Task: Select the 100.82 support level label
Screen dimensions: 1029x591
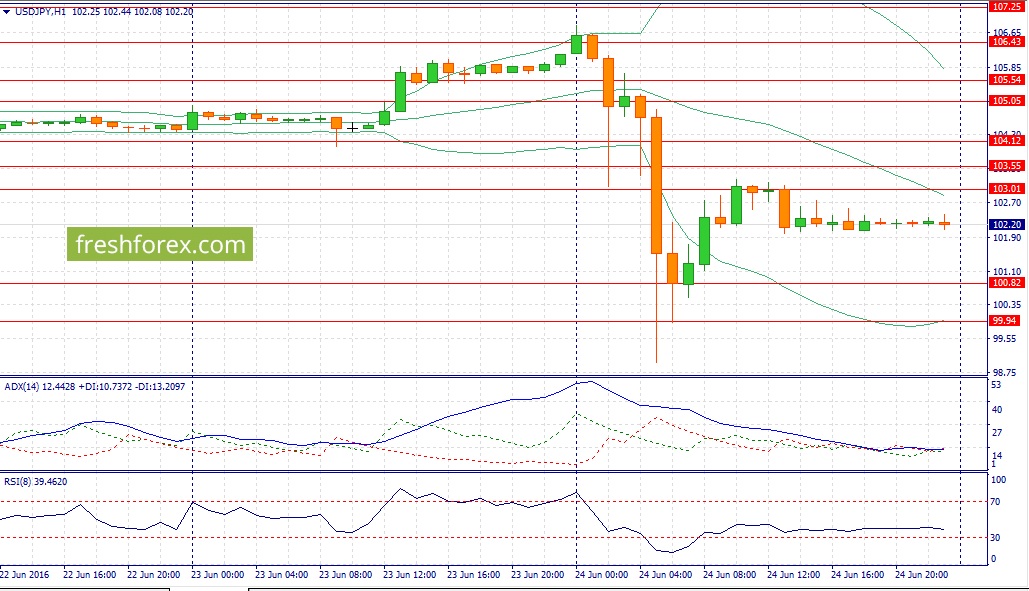Action: (x=1006, y=283)
